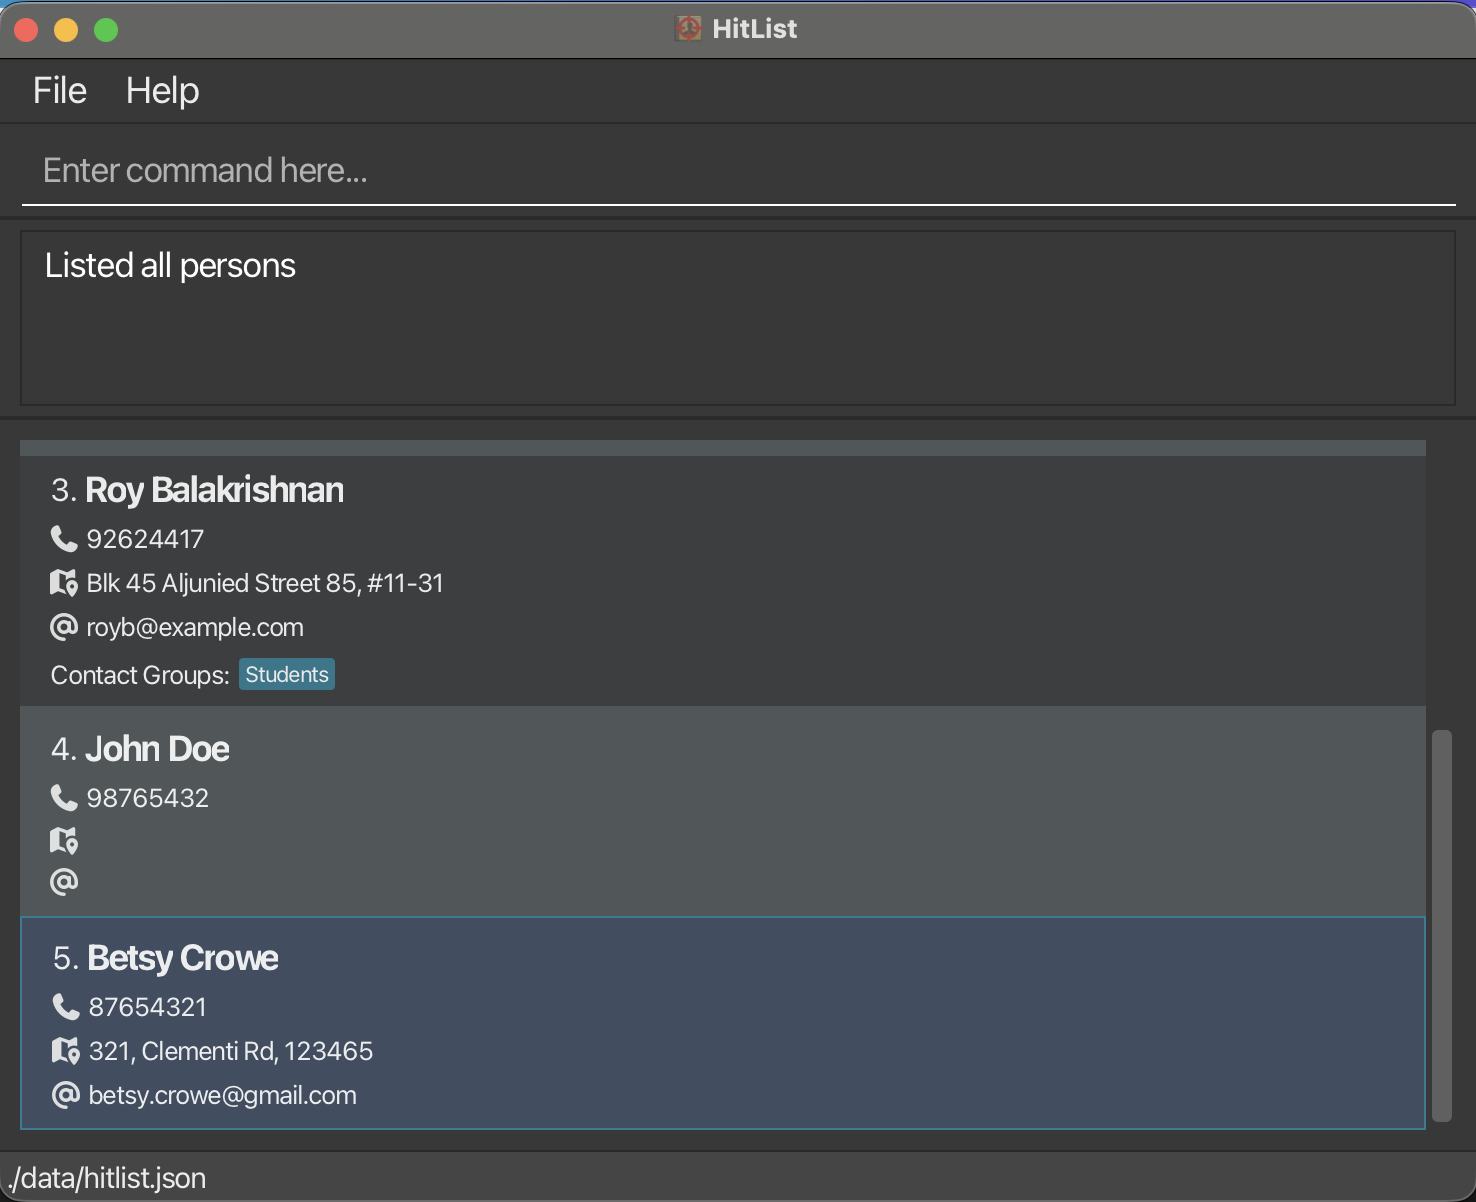
Task: Click John Doe's empty address map icon
Action: [64, 841]
